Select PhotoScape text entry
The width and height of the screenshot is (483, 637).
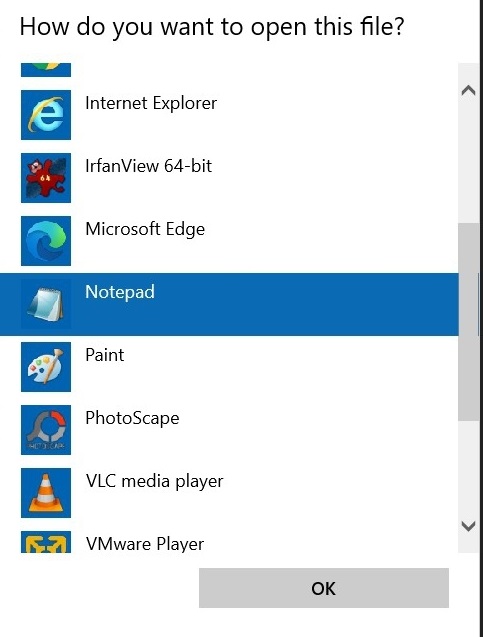tap(132, 418)
